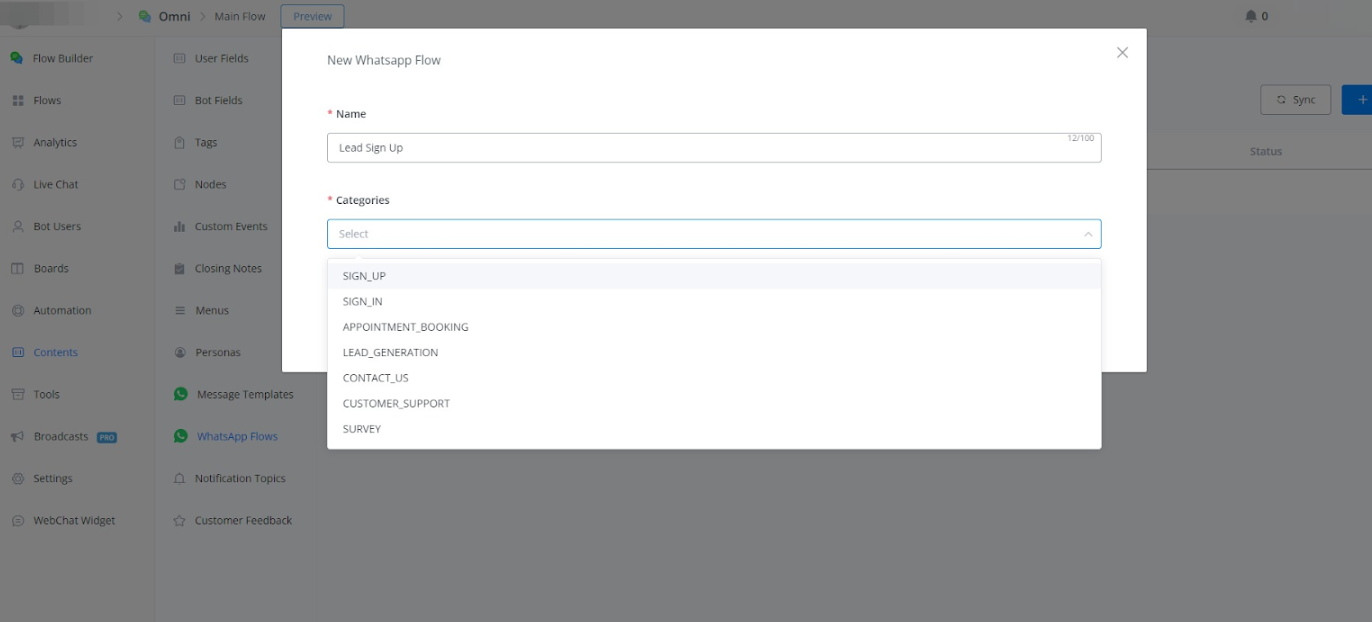This screenshot has width=1372, height=622.
Task: Select the LEAD_GENERATION category option
Action: click(390, 353)
